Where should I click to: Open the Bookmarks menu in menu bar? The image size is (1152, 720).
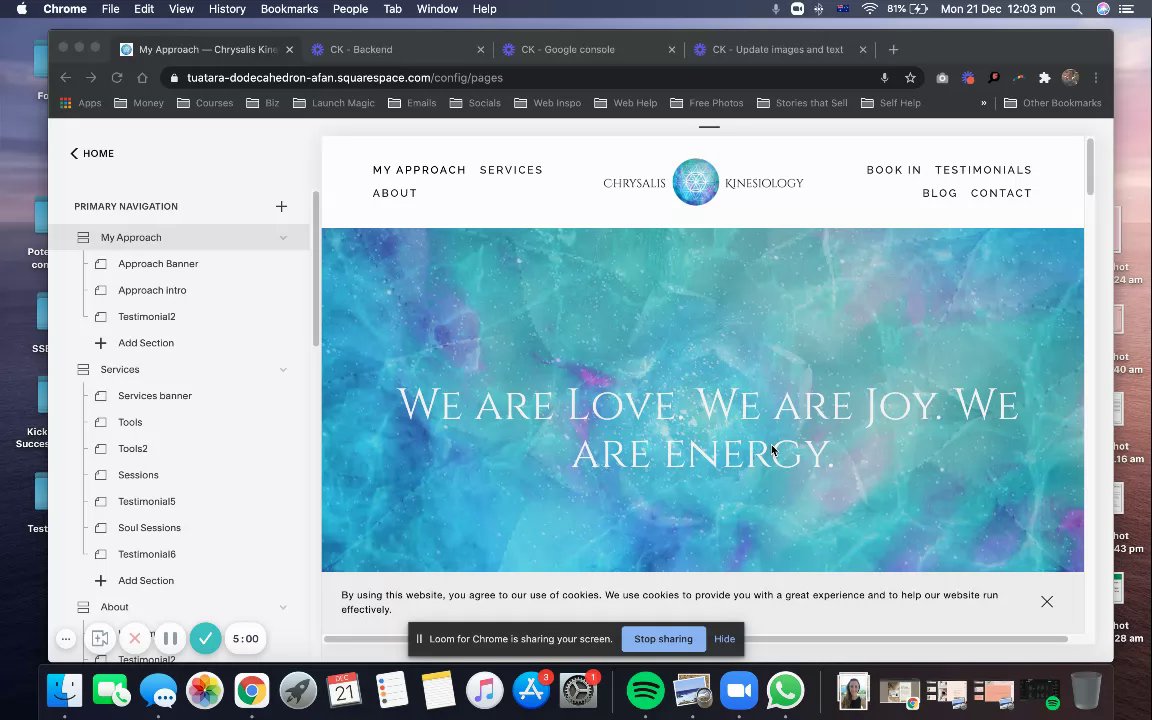289,9
